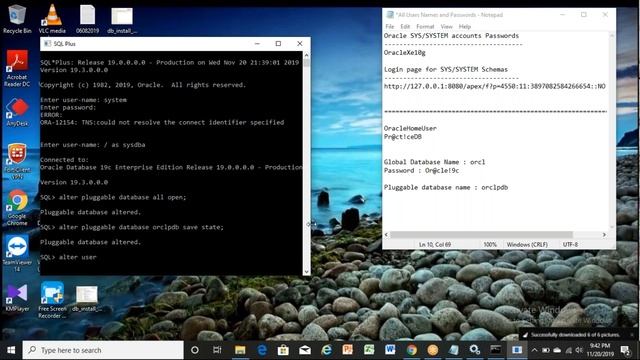Launch Microsoft Edge from taskbar
The height and width of the screenshot is (360, 640).
click(x=262, y=350)
